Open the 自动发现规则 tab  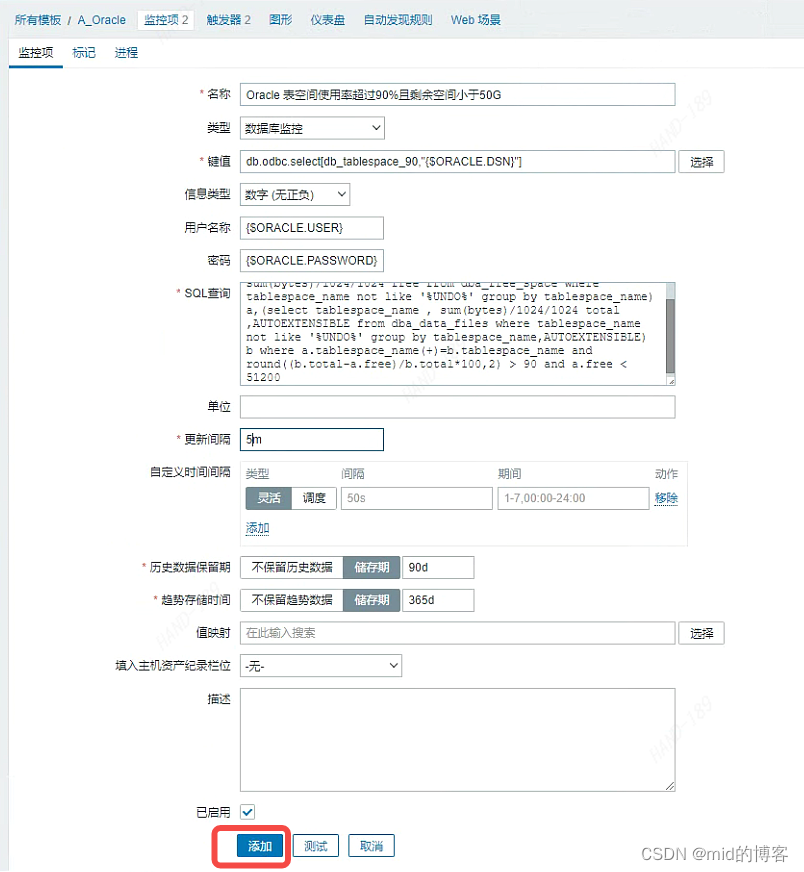point(398,20)
